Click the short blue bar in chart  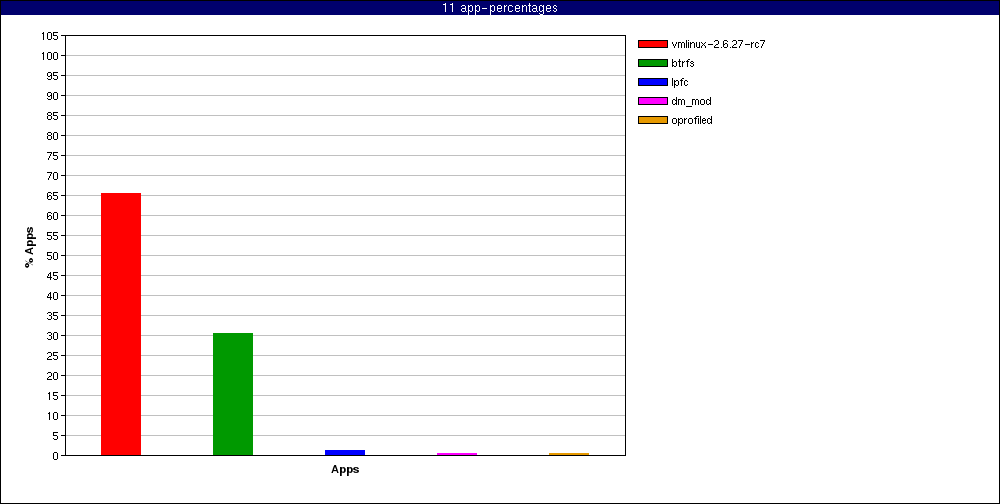[345, 452]
